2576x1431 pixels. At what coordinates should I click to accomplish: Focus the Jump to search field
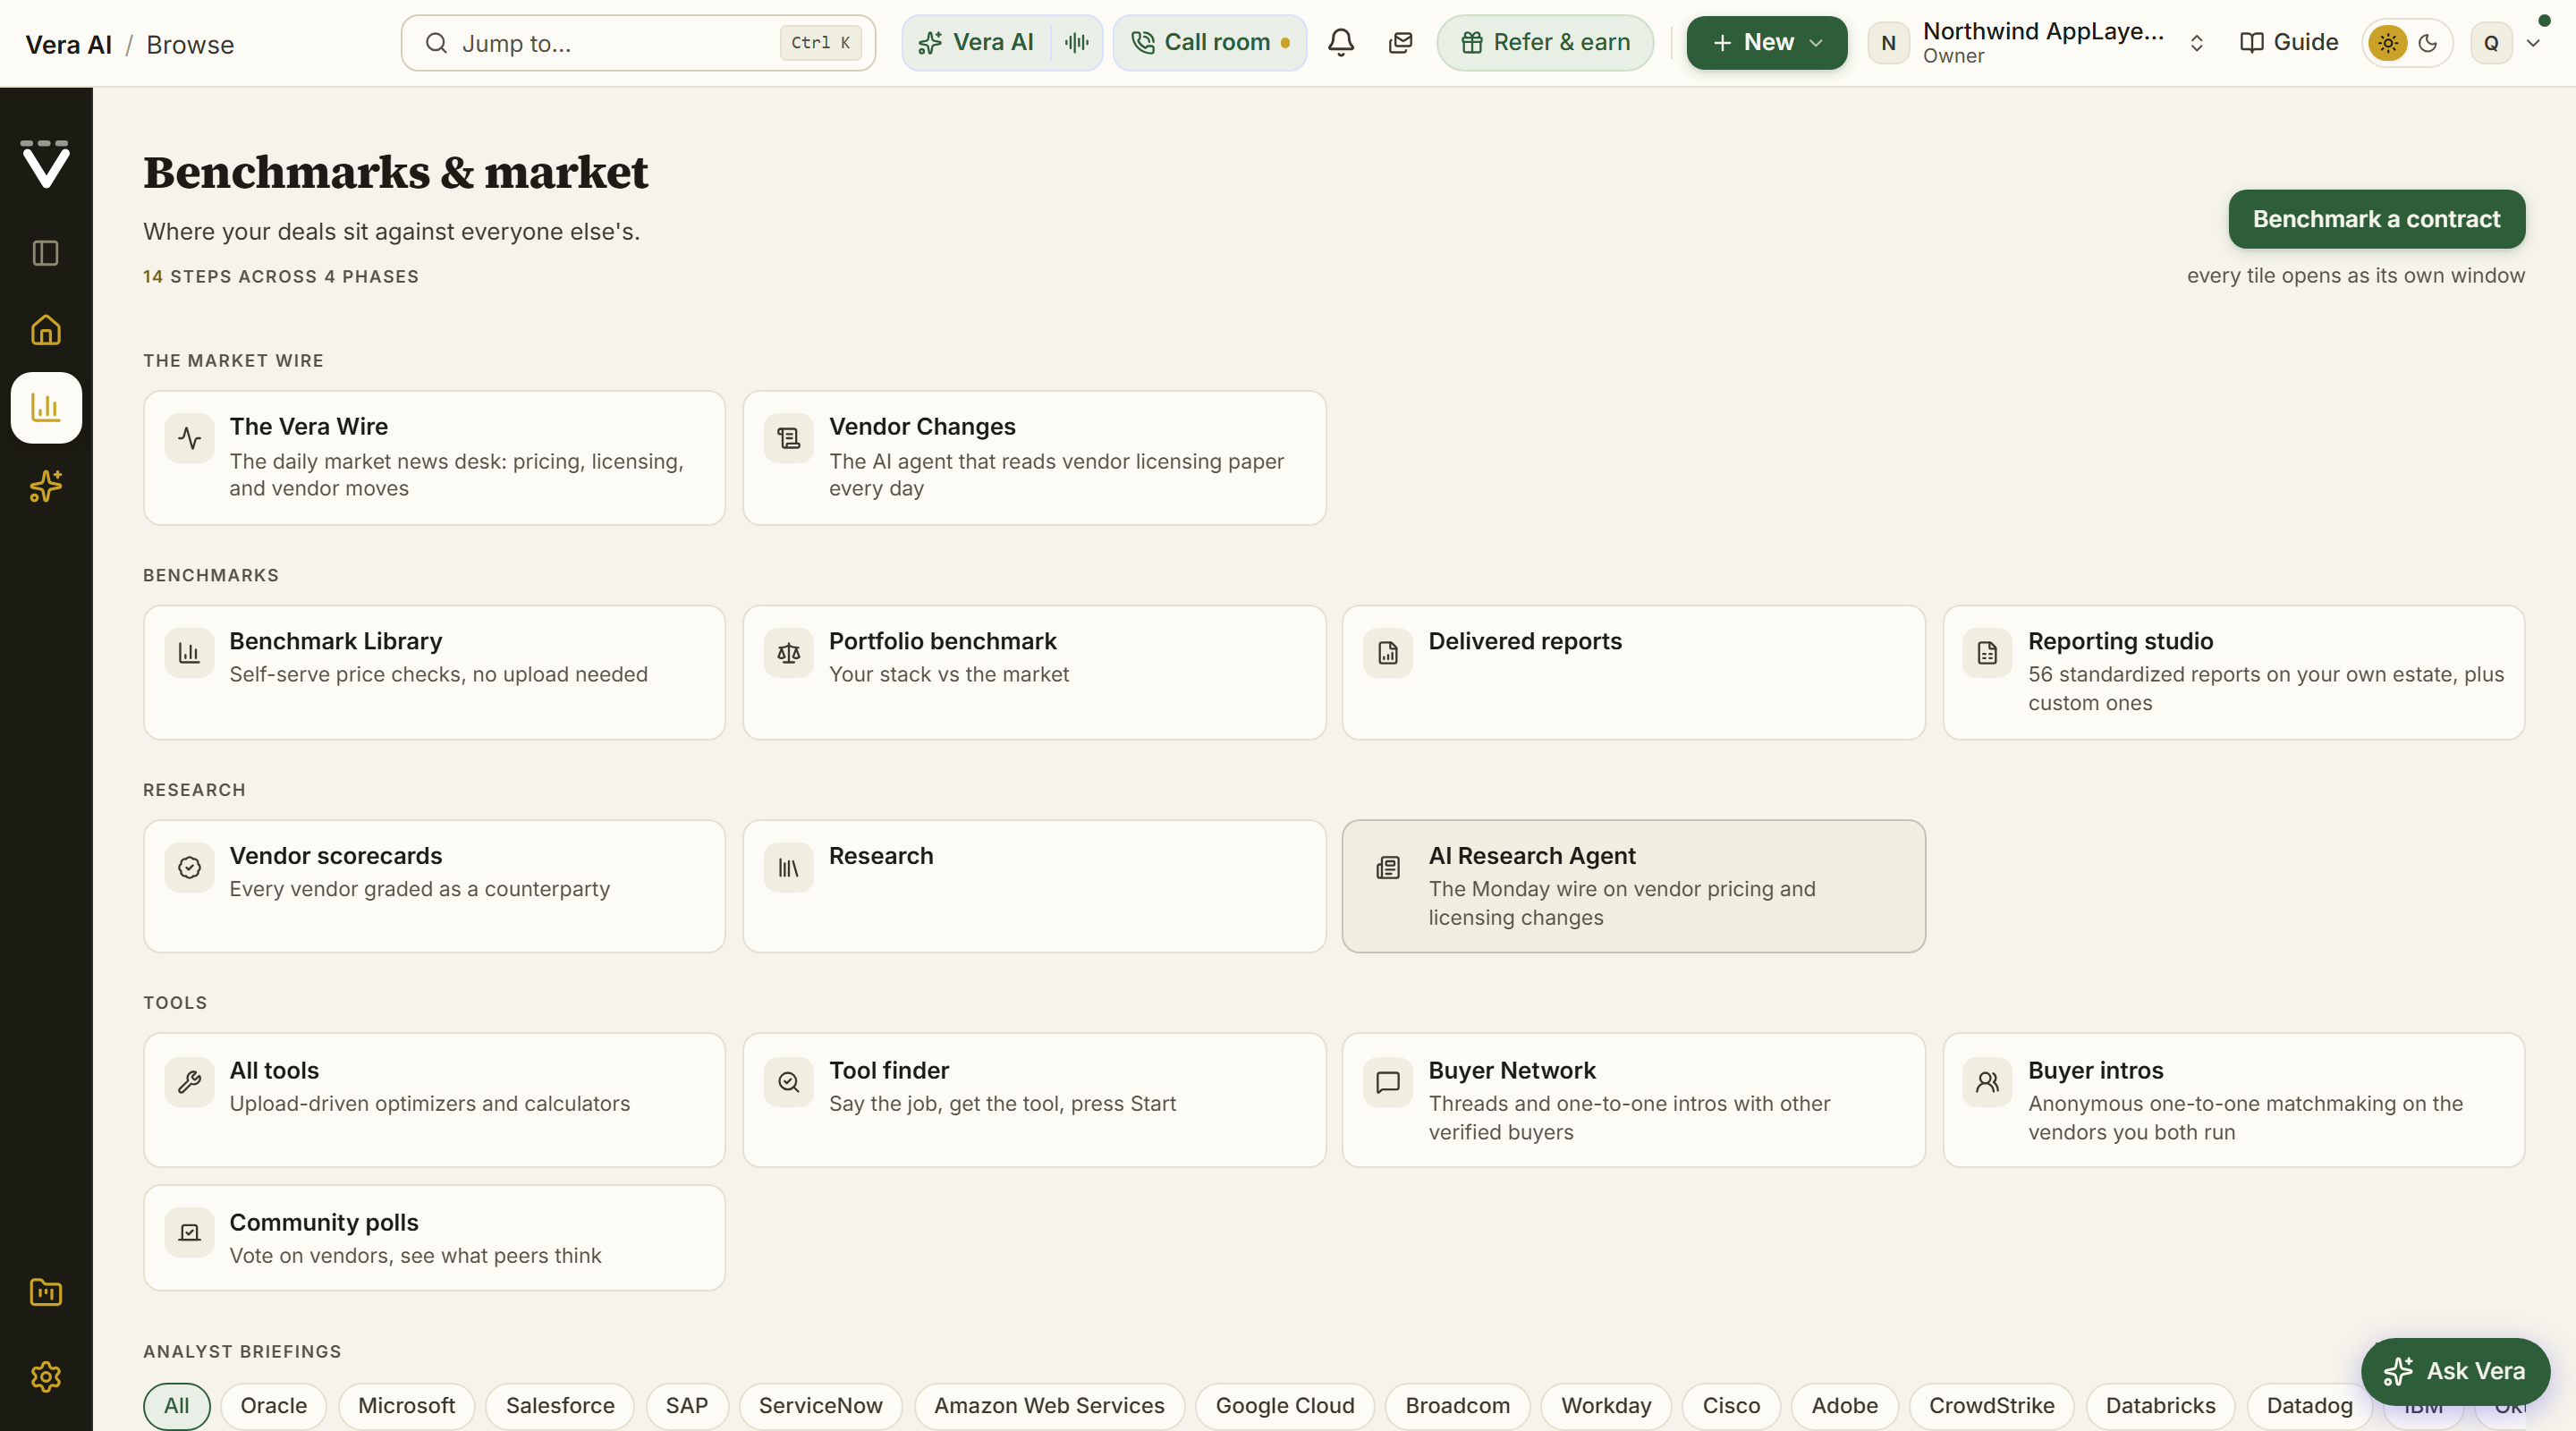click(x=638, y=42)
